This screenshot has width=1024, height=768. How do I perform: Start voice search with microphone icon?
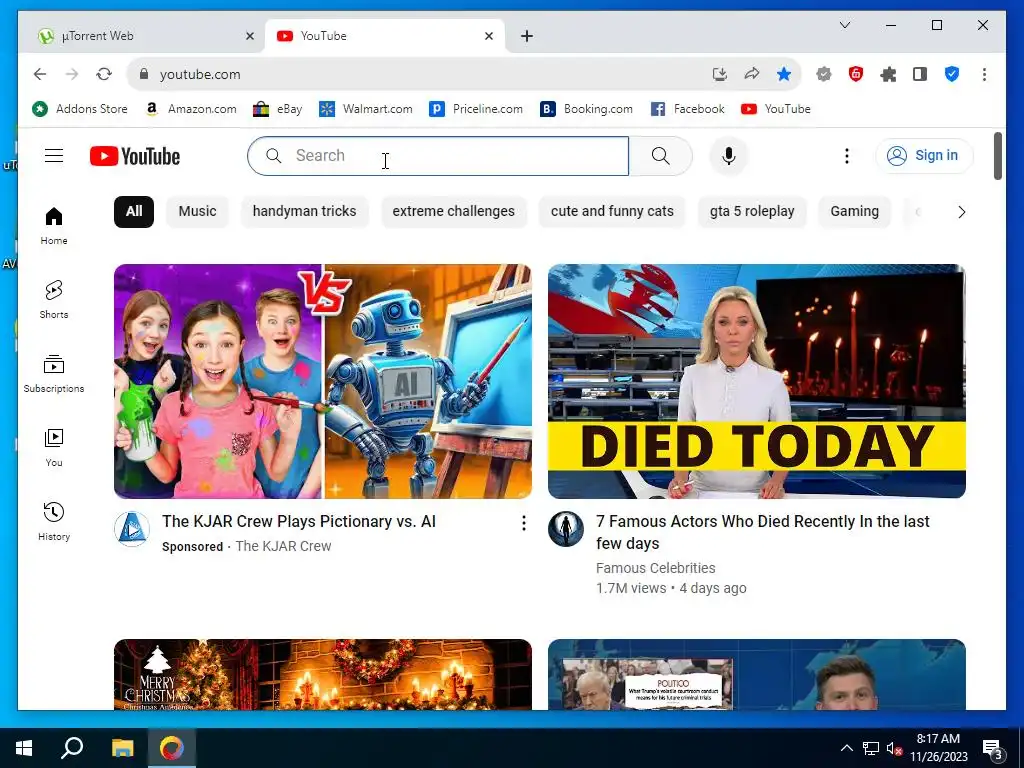click(729, 155)
